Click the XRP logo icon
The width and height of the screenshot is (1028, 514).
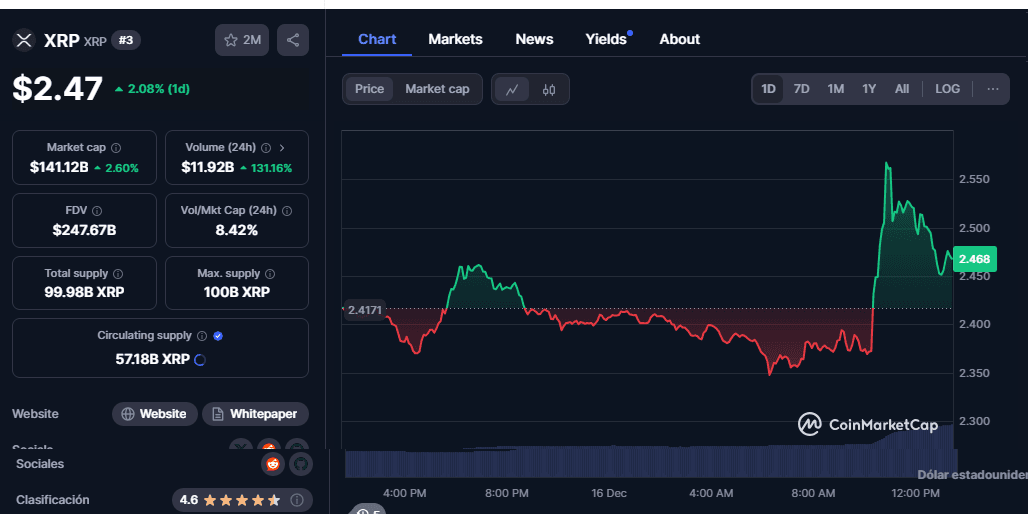pyautogui.click(x=24, y=40)
